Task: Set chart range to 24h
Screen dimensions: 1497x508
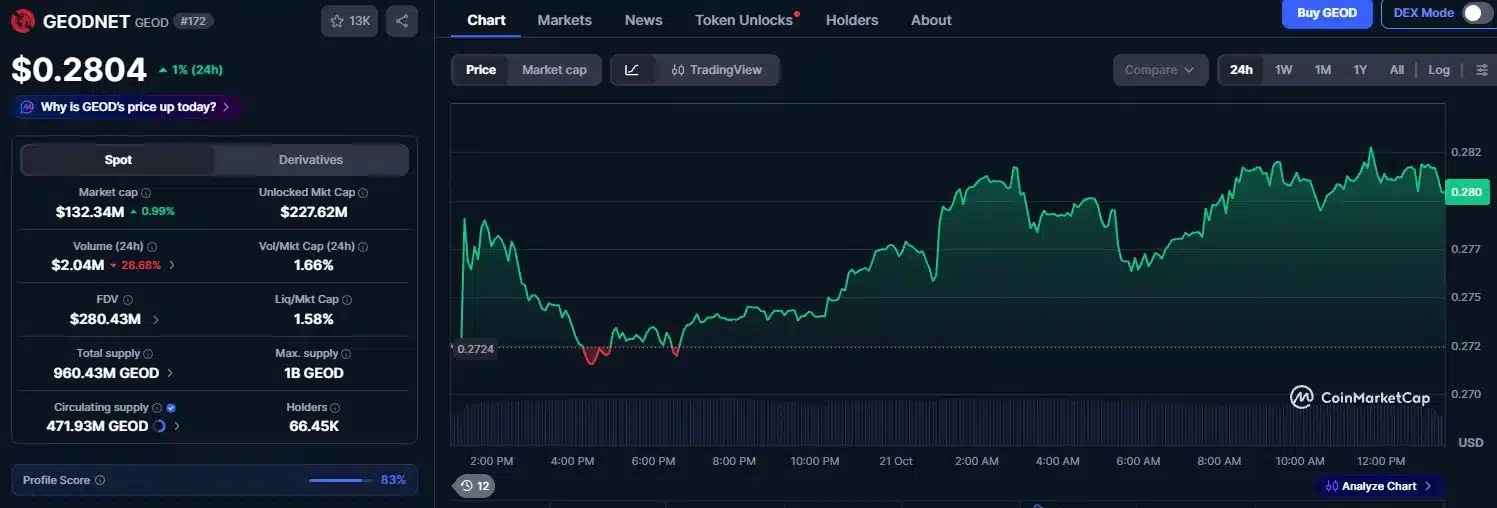Action: coord(1241,70)
